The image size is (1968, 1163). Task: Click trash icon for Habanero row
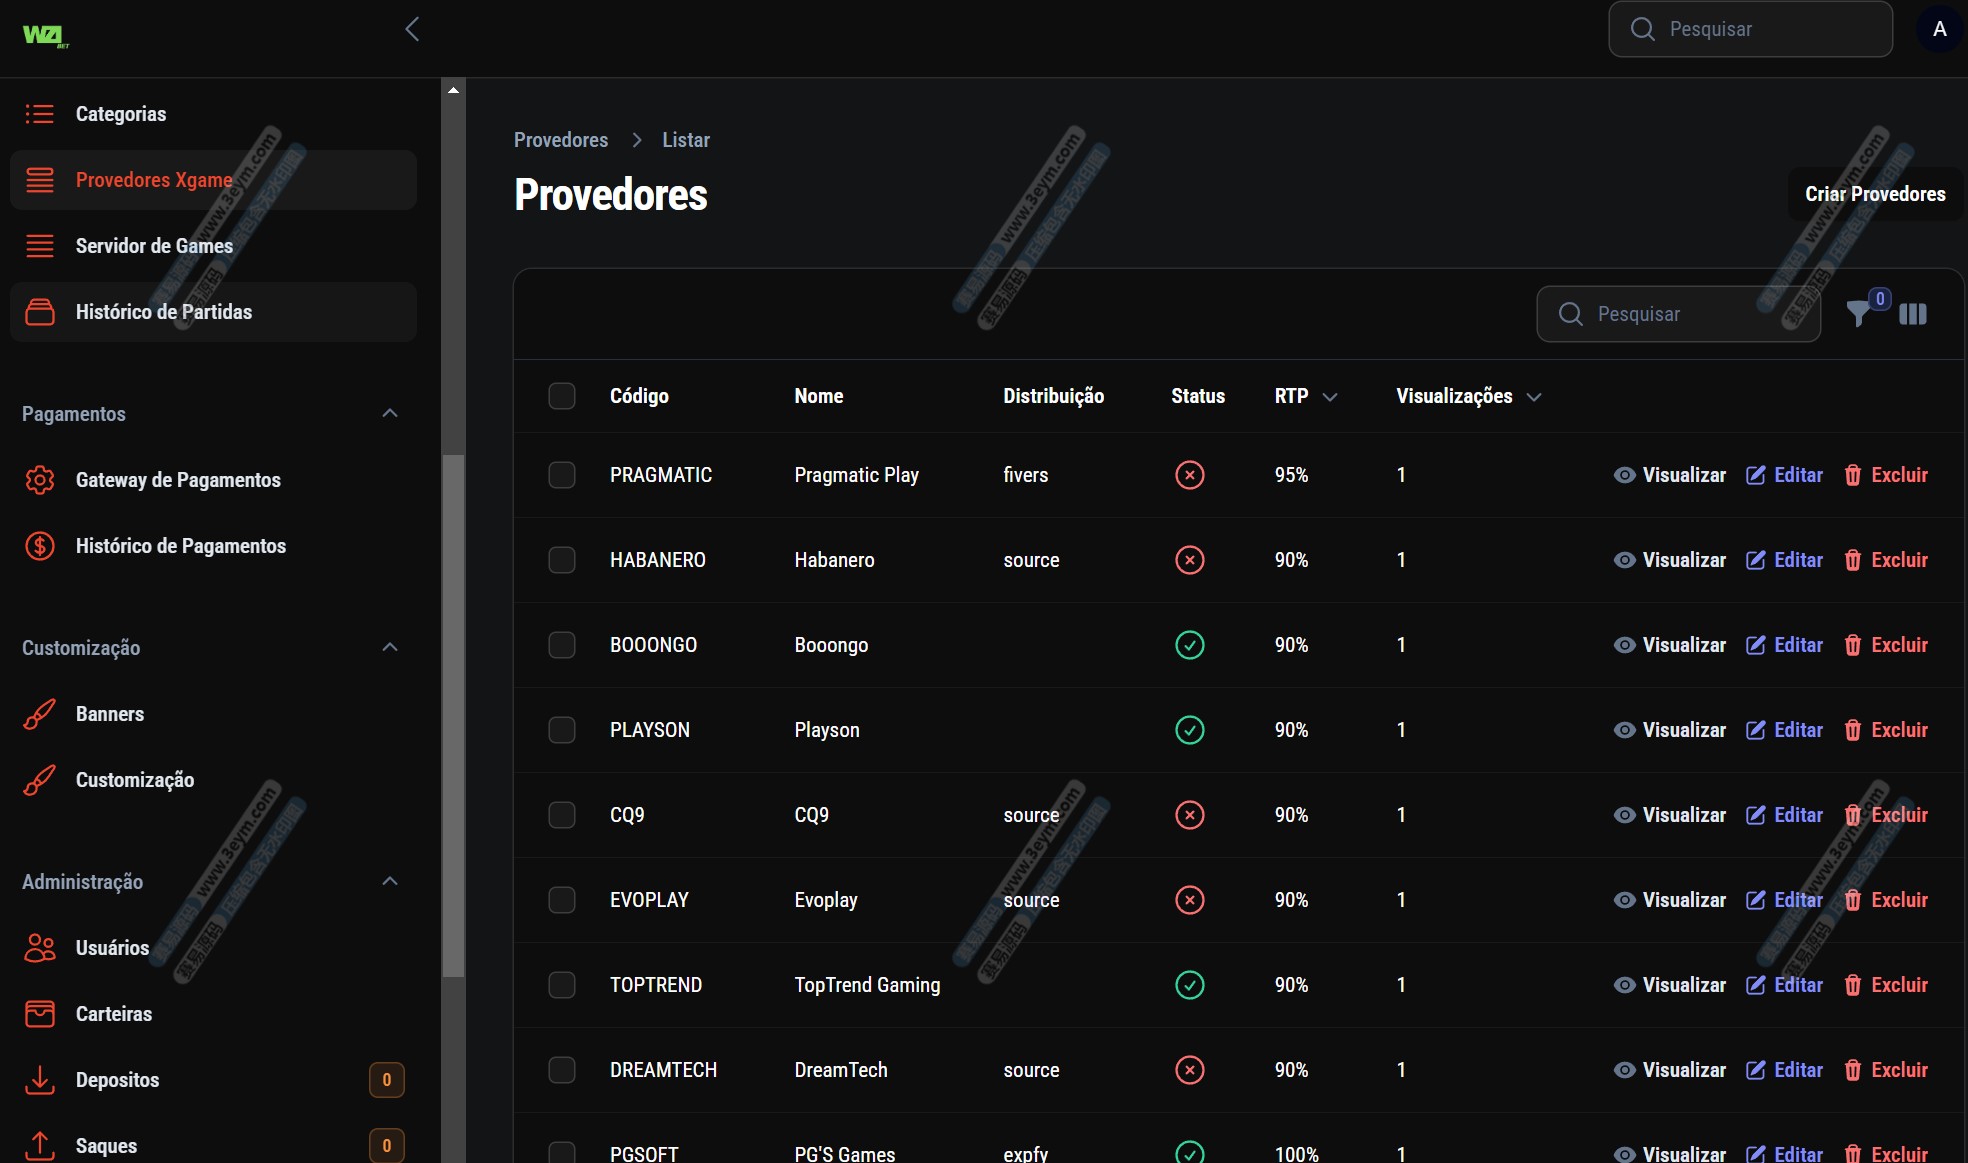(x=1852, y=560)
